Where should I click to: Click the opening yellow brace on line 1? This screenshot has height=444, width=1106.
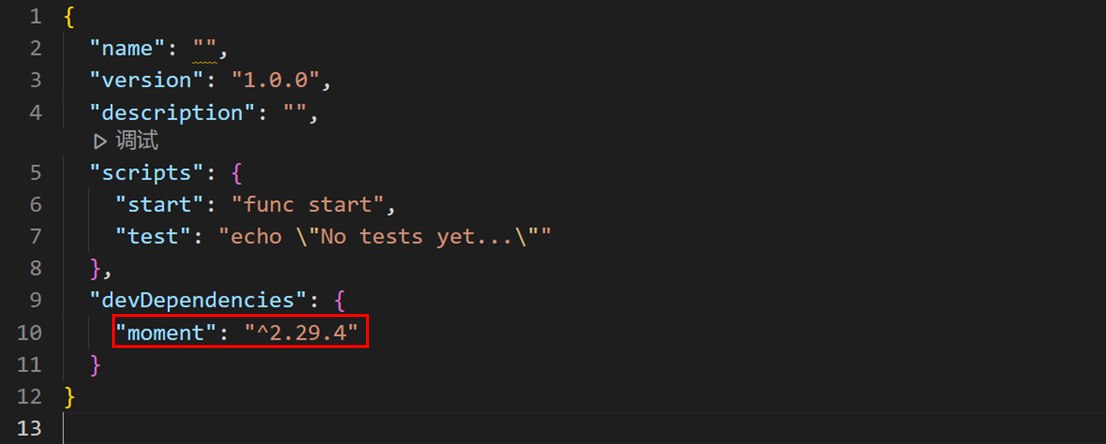point(69,17)
